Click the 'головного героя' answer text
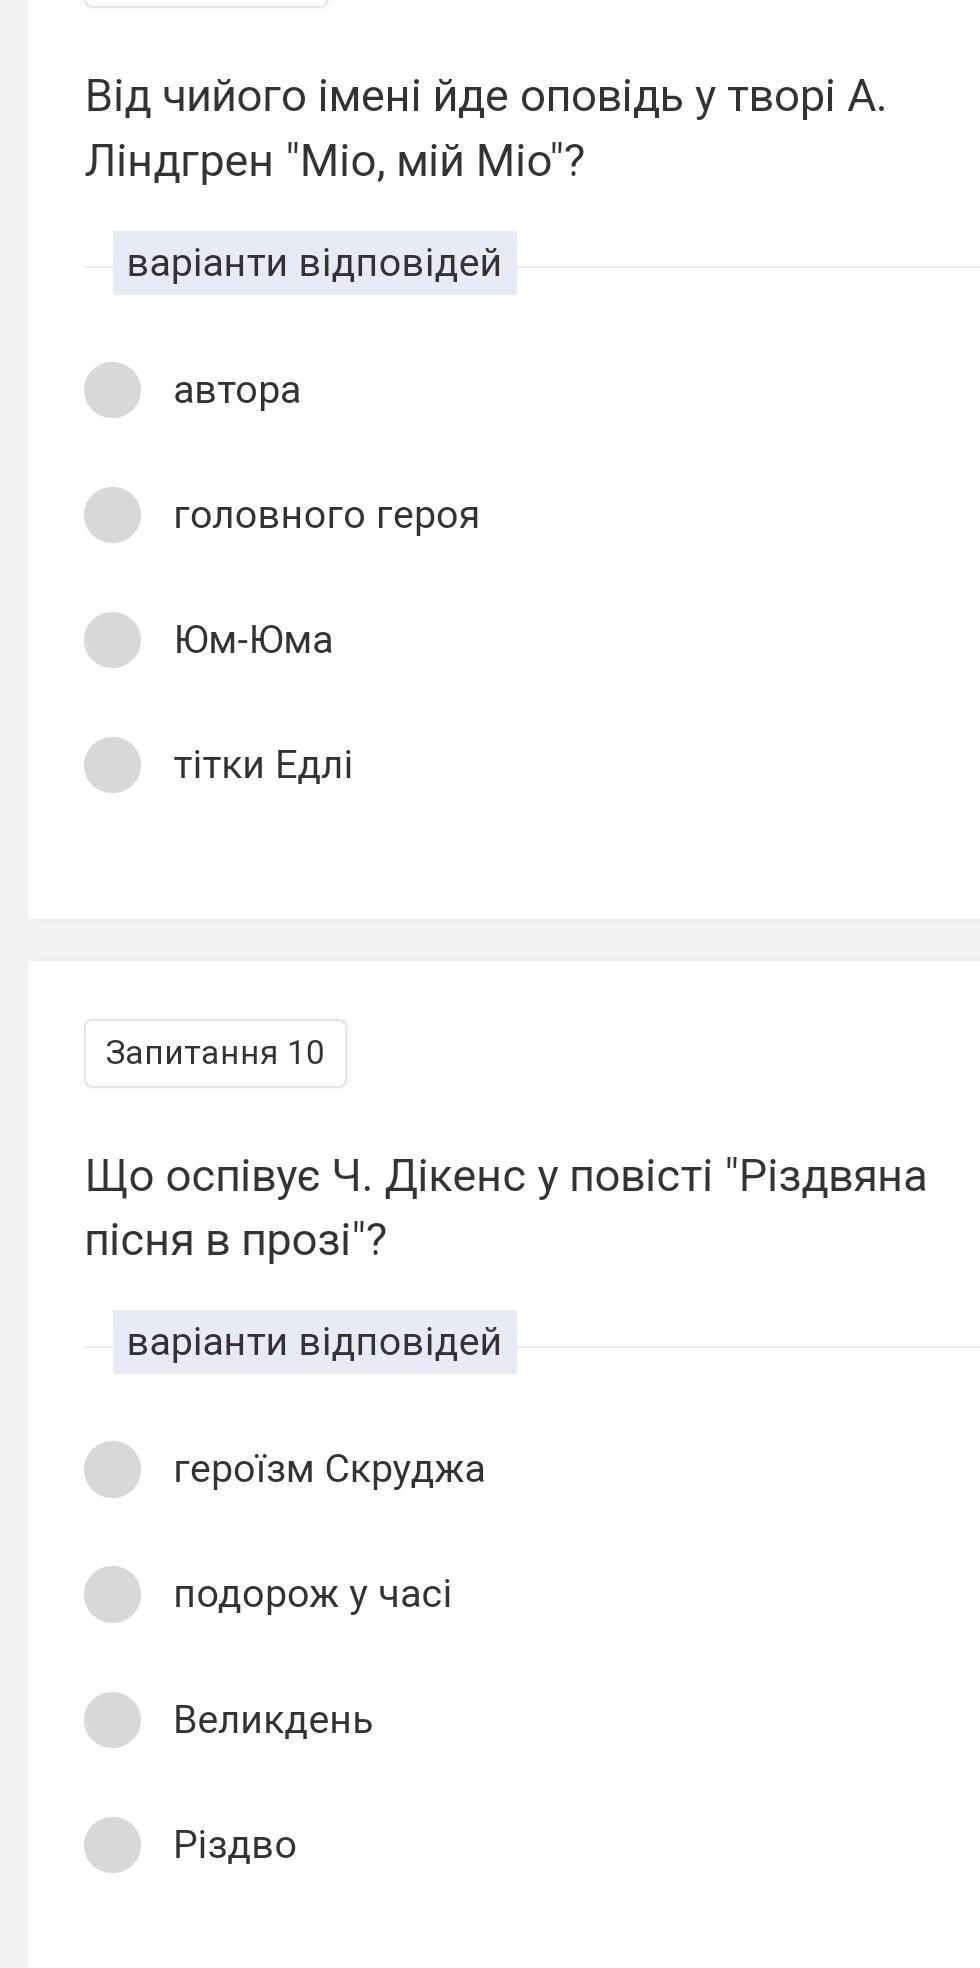 [326, 515]
